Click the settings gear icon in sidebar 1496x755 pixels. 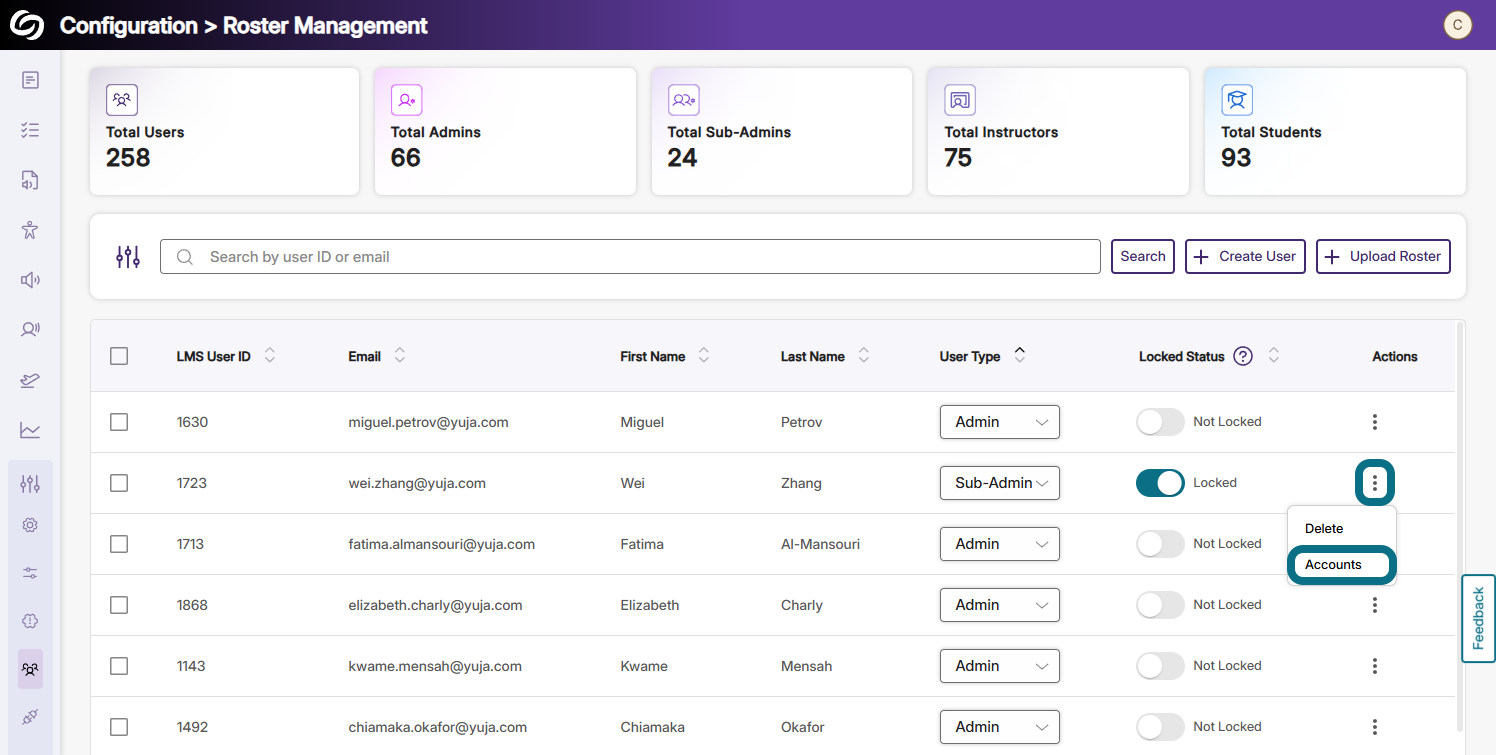30,525
